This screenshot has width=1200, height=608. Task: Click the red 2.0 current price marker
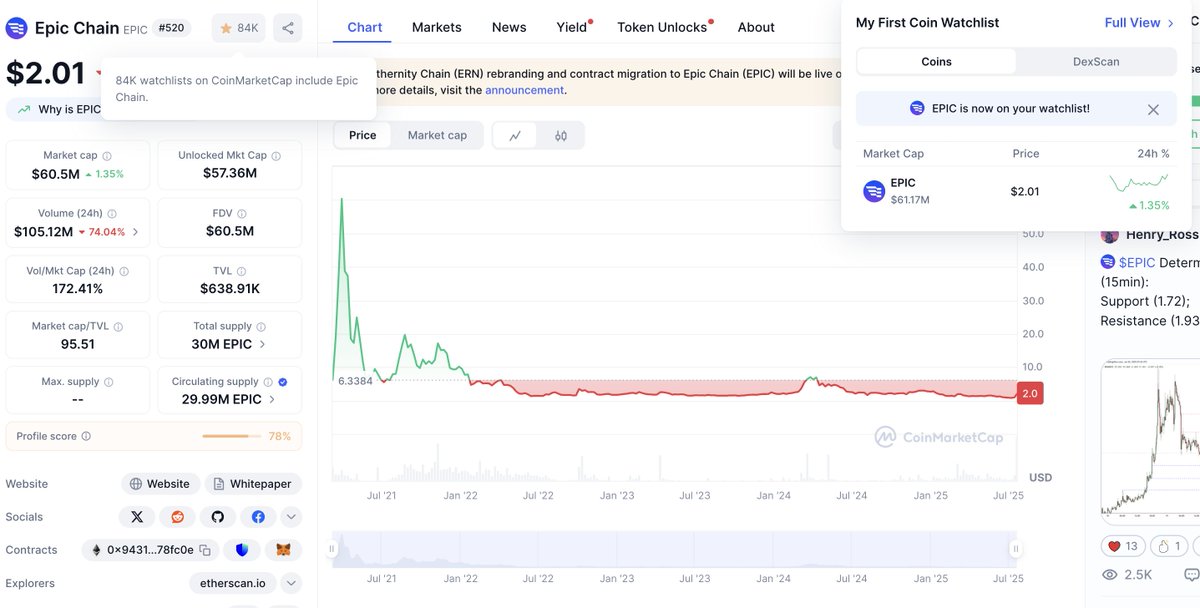pos(1030,394)
